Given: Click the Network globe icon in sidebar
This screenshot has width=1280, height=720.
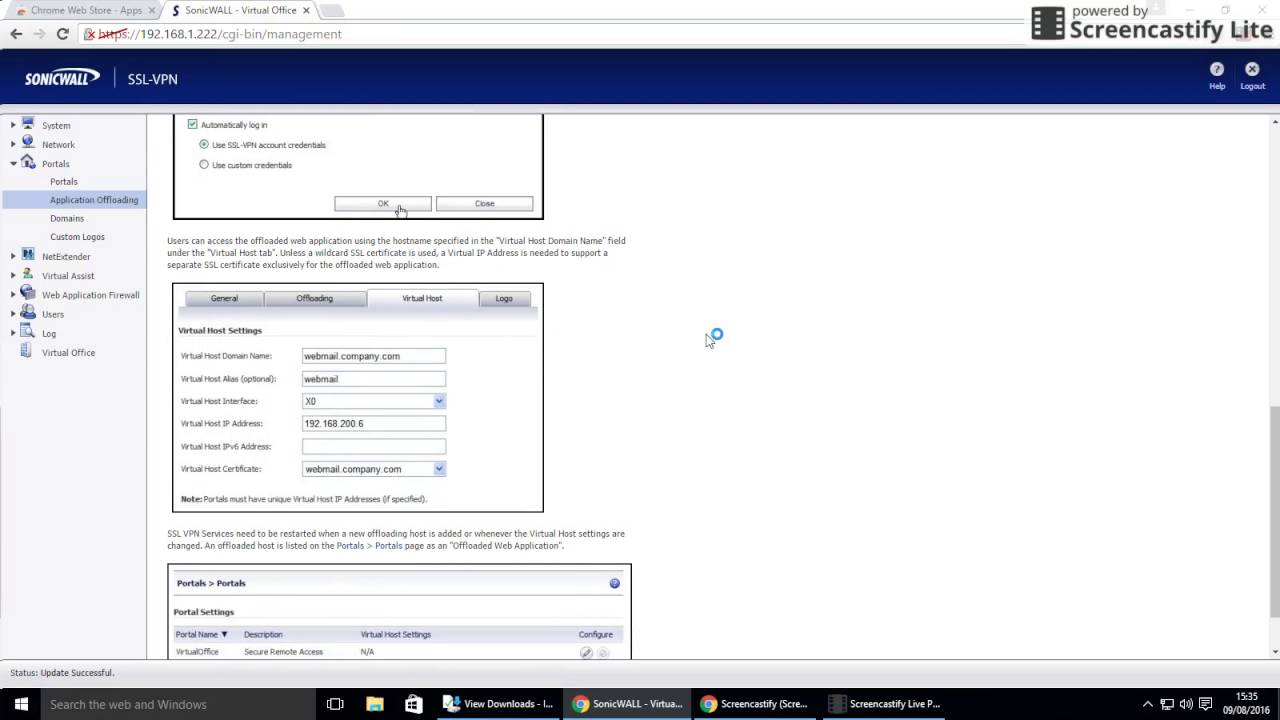Looking at the screenshot, I should (27, 143).
